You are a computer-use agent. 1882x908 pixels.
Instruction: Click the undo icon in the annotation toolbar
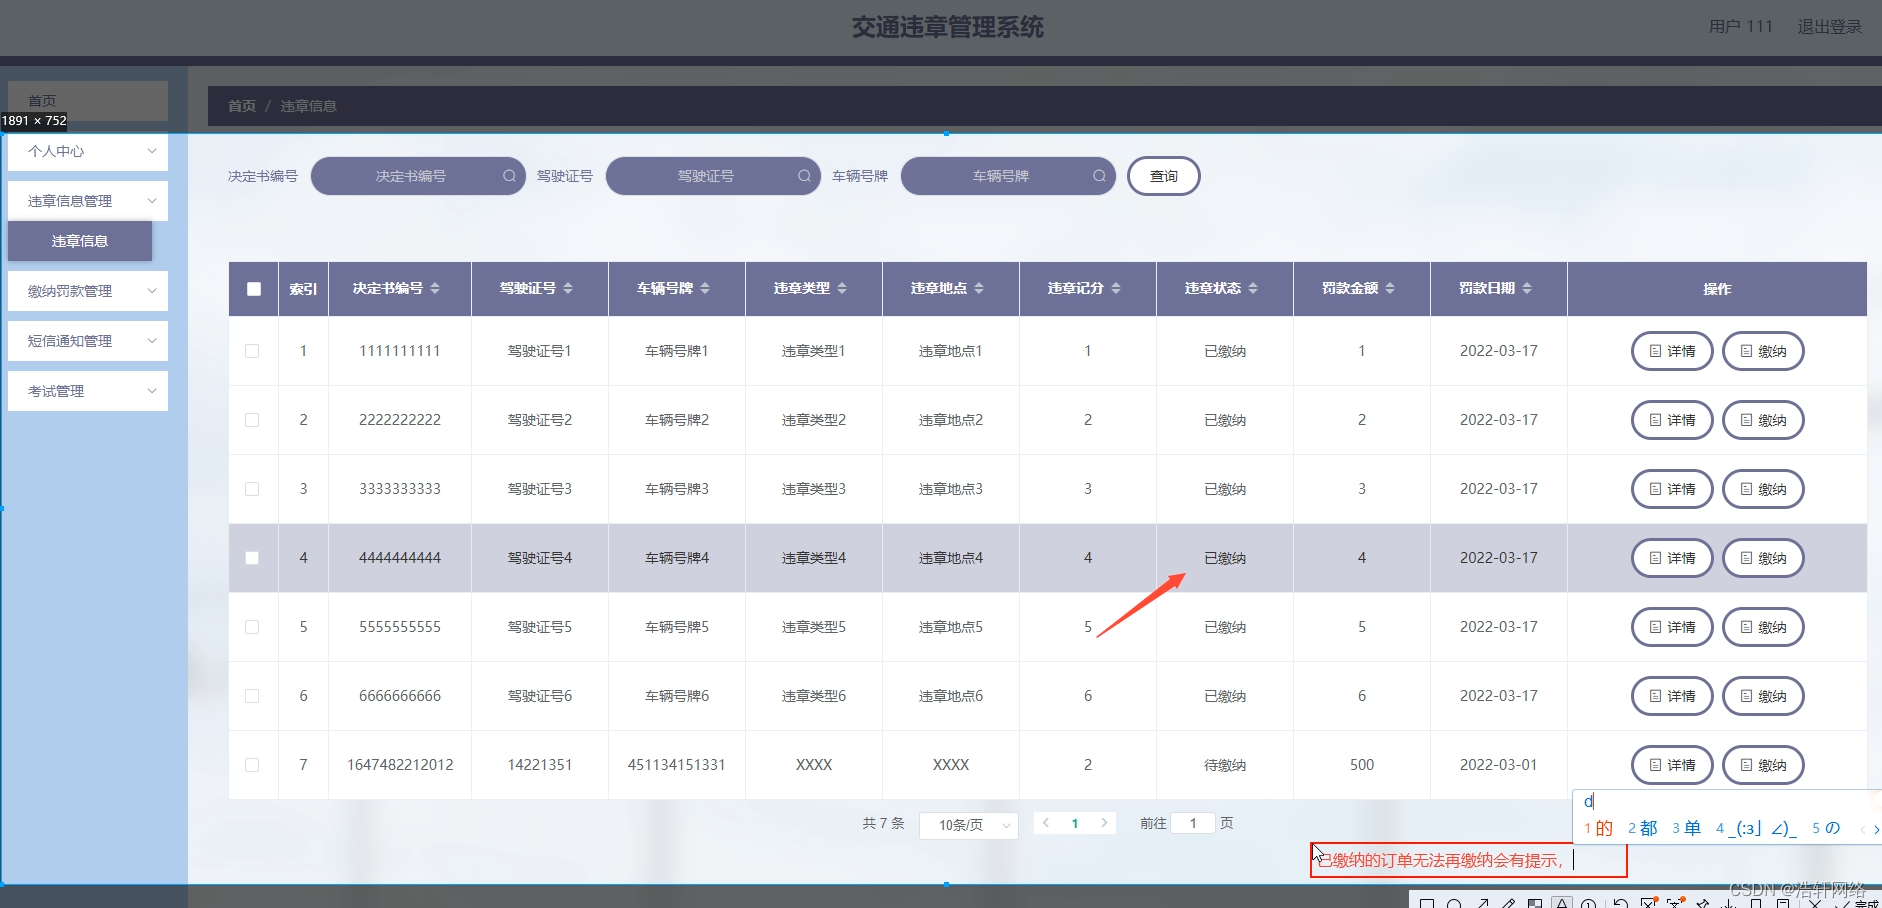coord(1622,903)
